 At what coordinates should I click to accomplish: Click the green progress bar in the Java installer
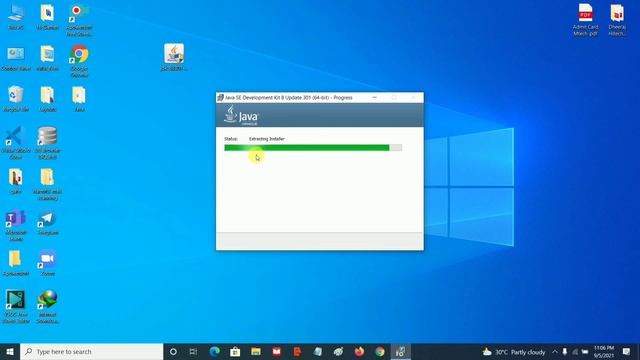pos(313,148)
